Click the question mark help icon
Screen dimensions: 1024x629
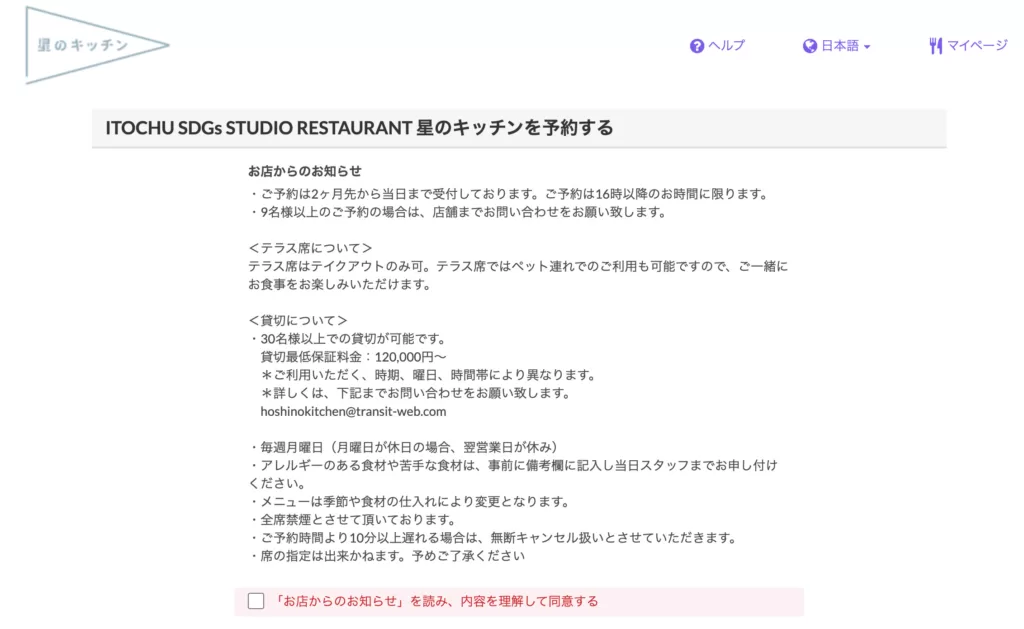[x=697, y=46]
